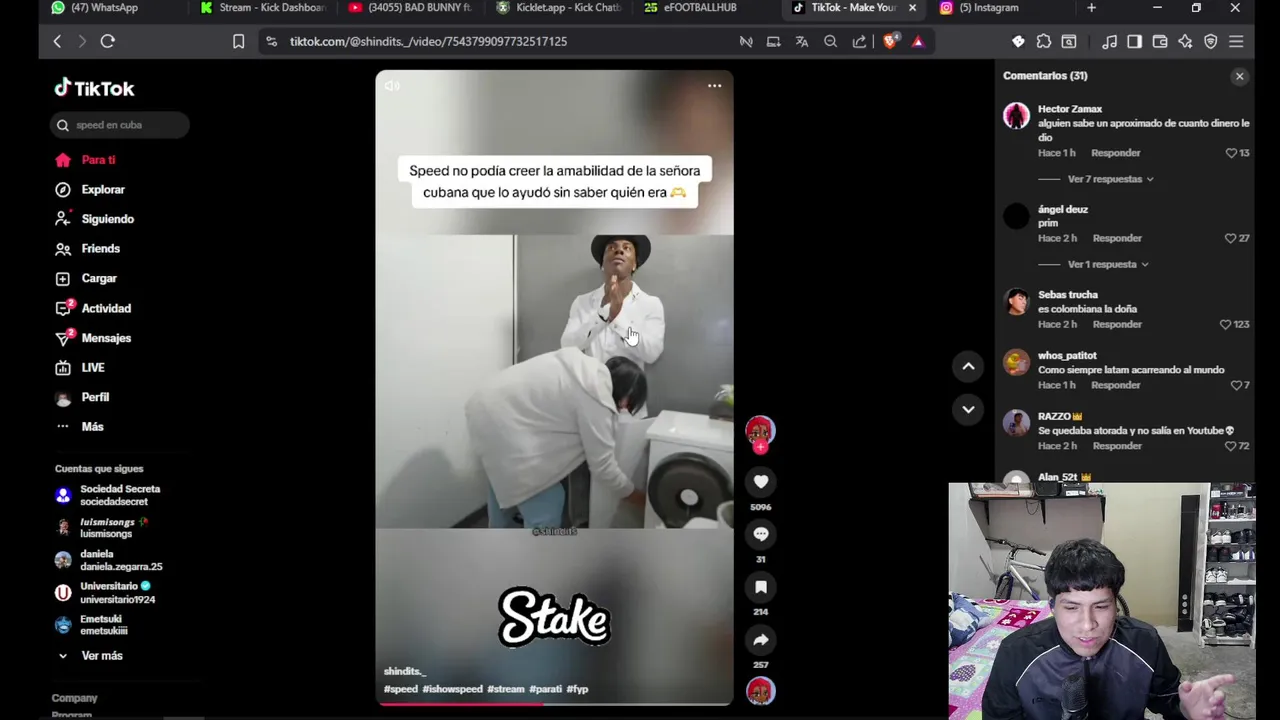The image size is (1280, 720).
Task: Open the spinning sound disc avatar
Action: pos(760,691)
